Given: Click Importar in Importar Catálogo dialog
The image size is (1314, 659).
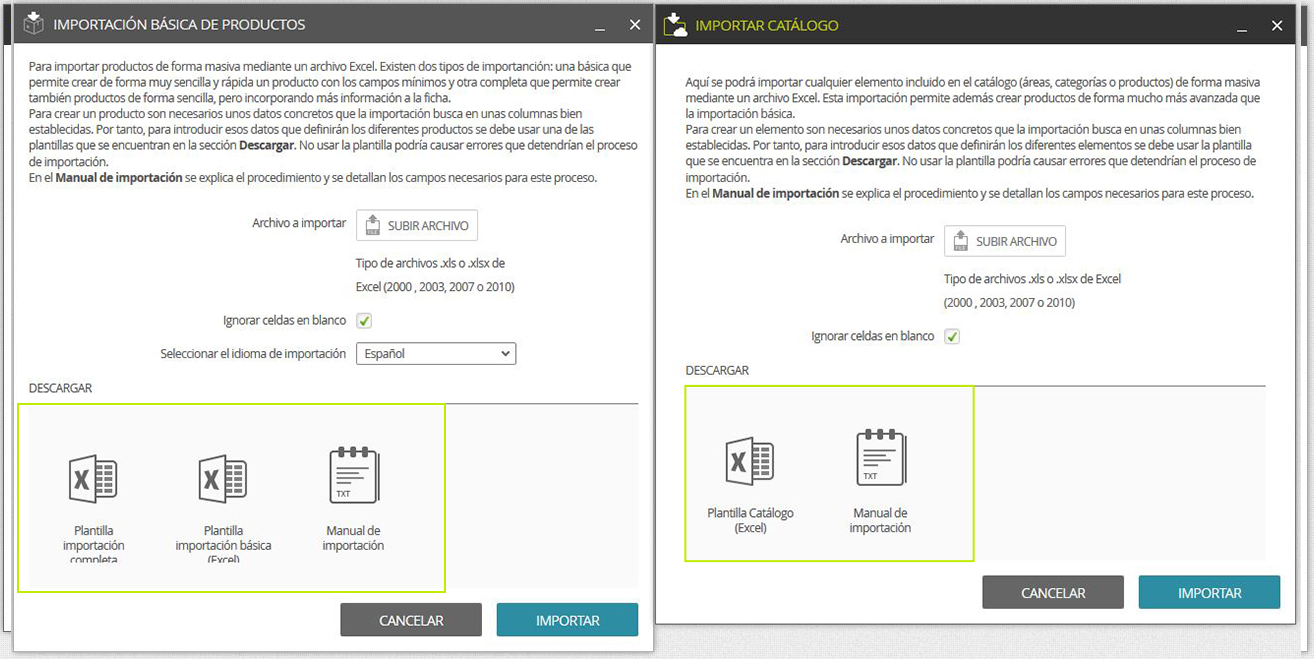Looking at the screenshot, I should point(1209,592).
